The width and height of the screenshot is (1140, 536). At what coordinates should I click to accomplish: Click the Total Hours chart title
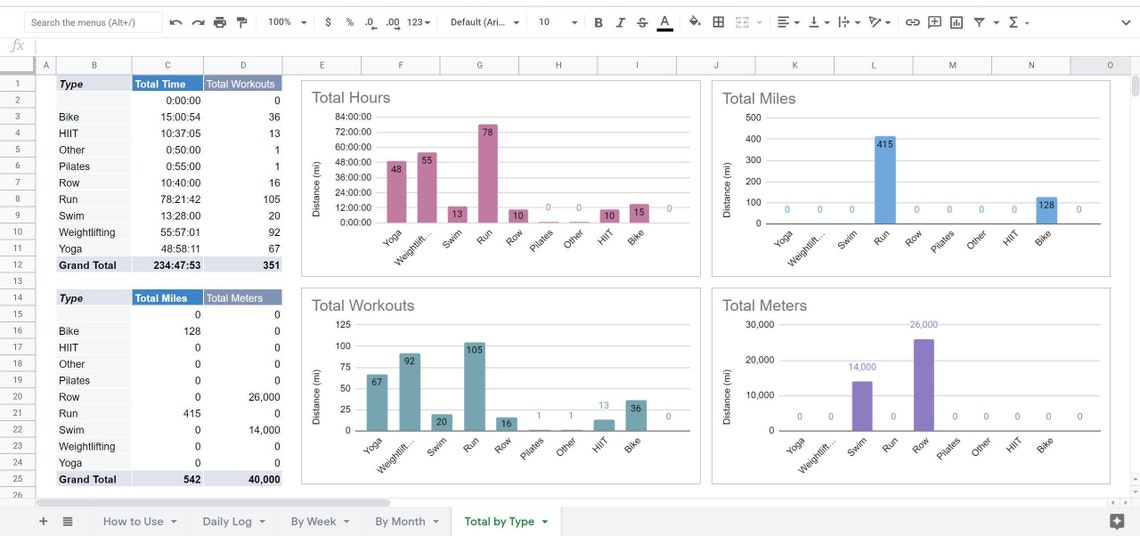[x=350, y=97]
